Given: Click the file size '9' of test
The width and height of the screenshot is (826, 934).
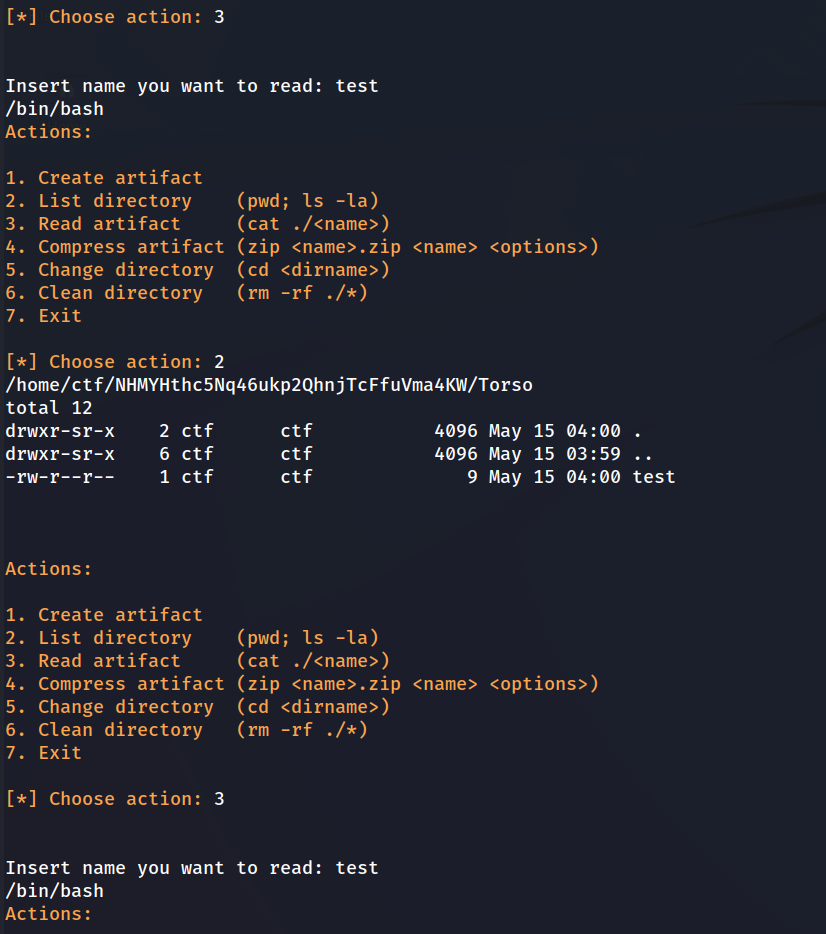Looking at the screenshot, I should click(472, 477).
